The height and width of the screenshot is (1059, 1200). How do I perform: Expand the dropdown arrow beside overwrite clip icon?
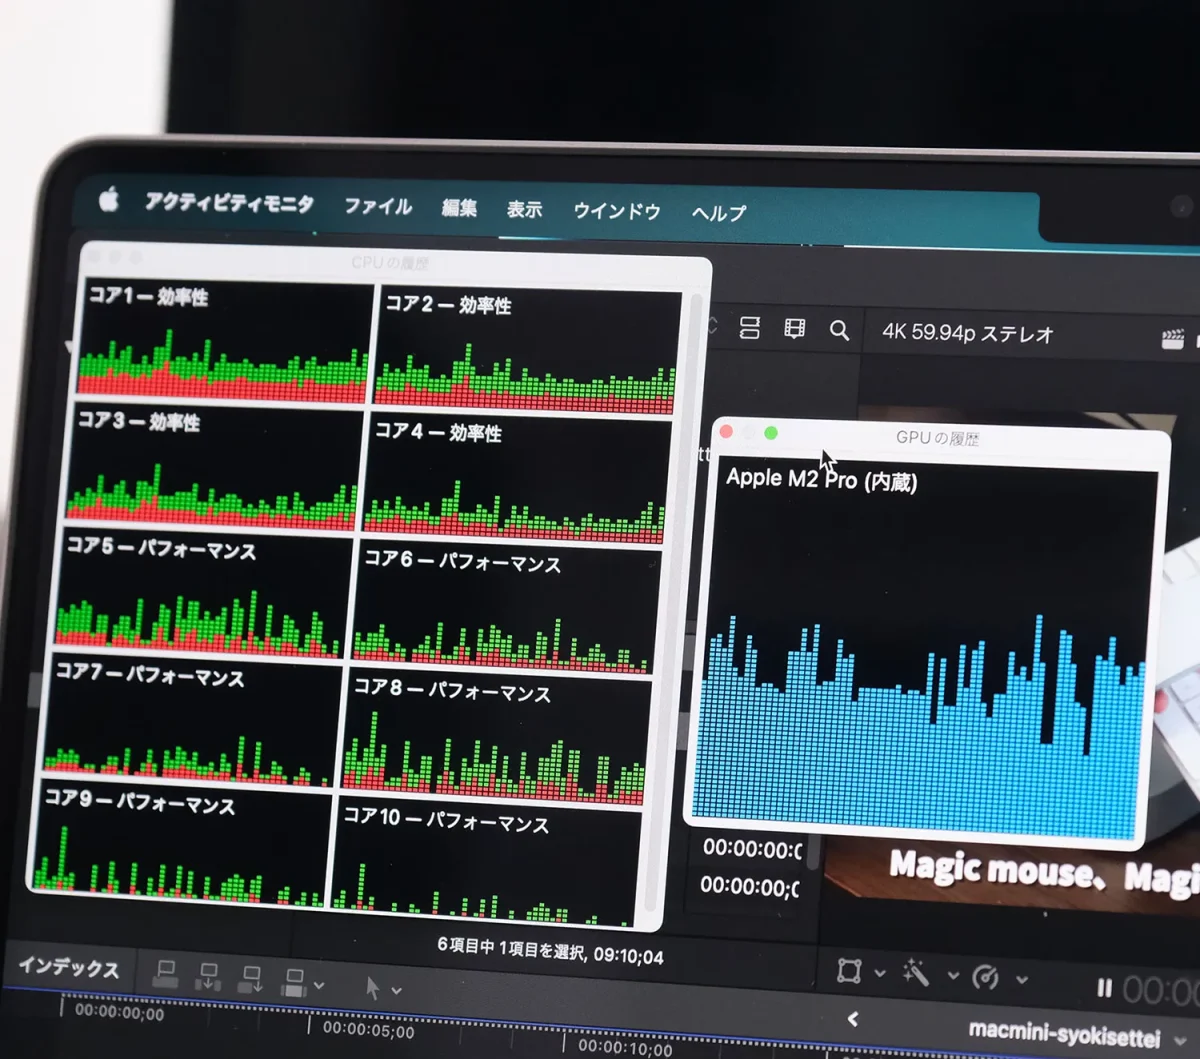pos(319,986)
